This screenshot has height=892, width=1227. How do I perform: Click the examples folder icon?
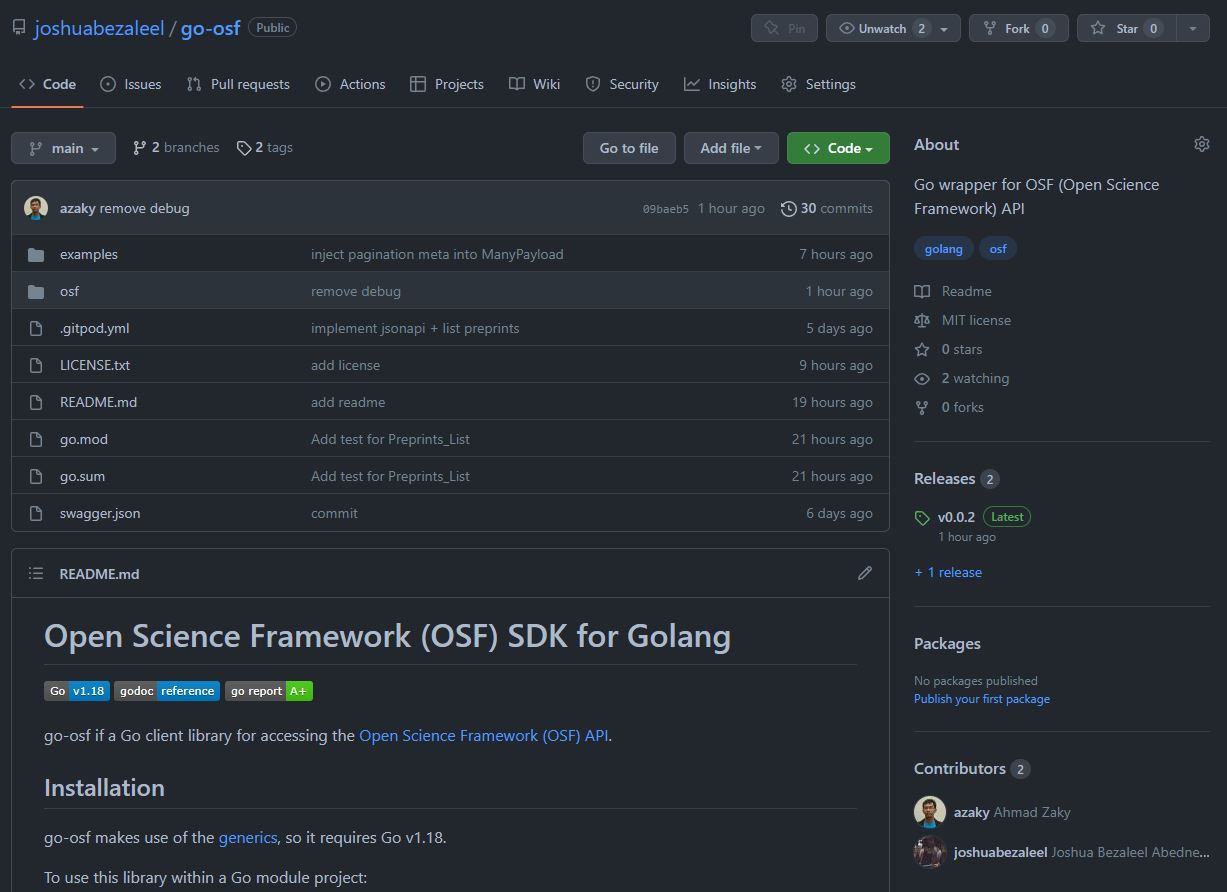36,254
